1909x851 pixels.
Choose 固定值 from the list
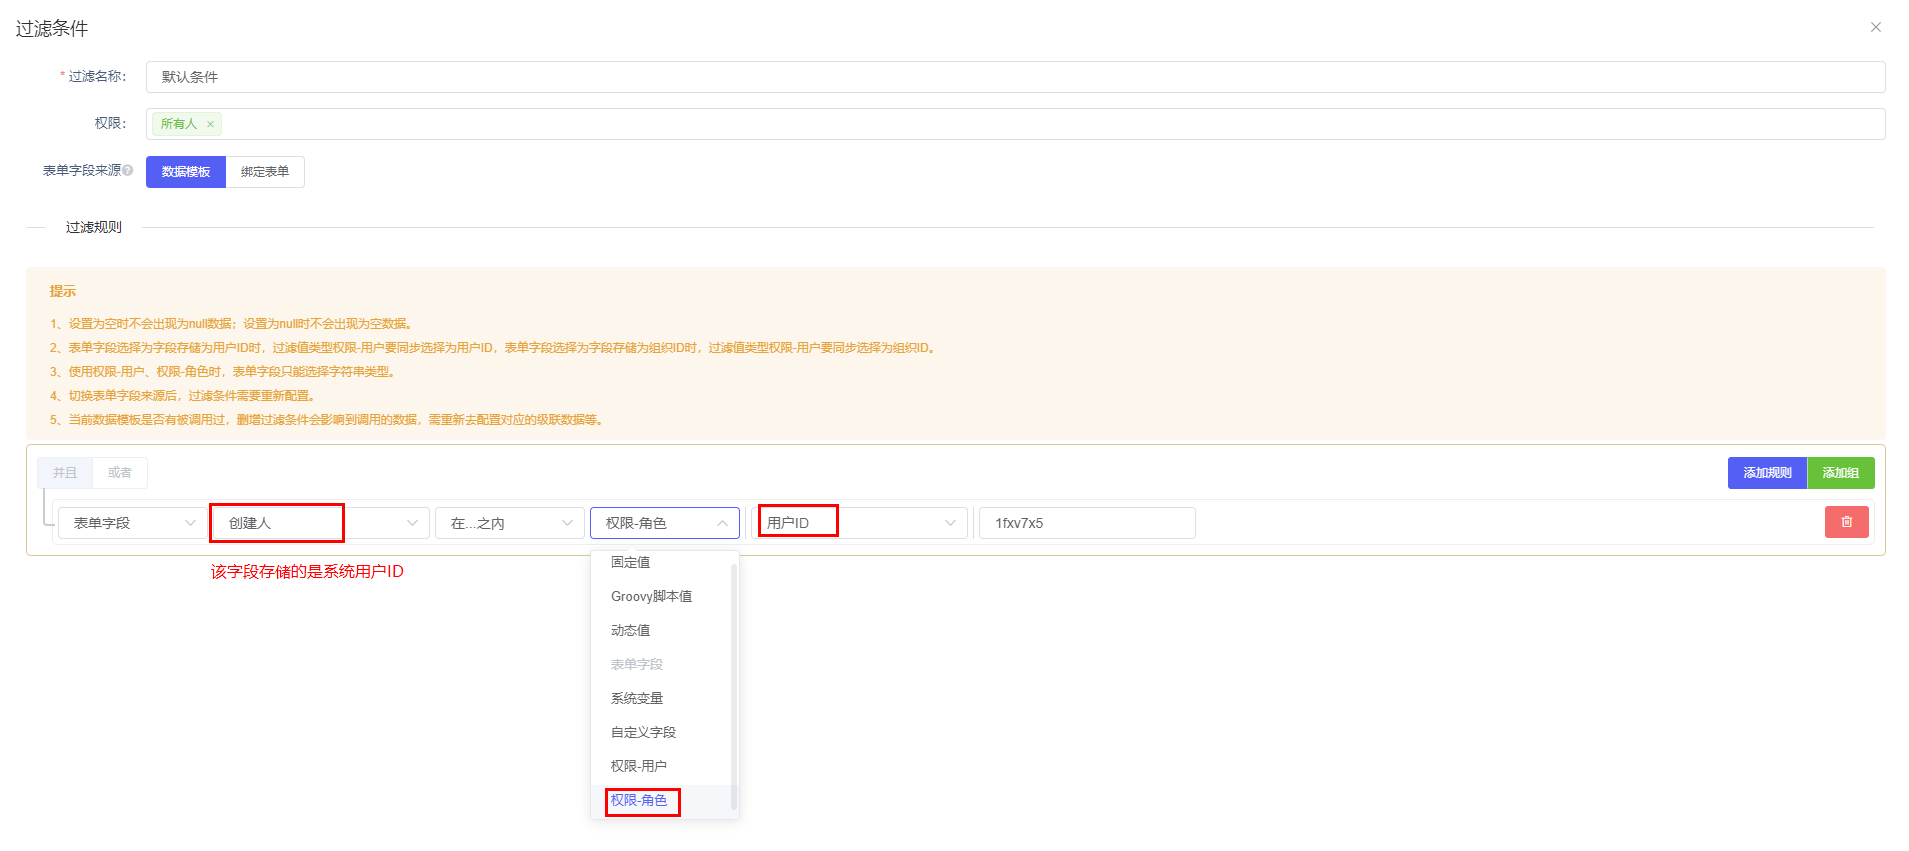tap(631, 562)
